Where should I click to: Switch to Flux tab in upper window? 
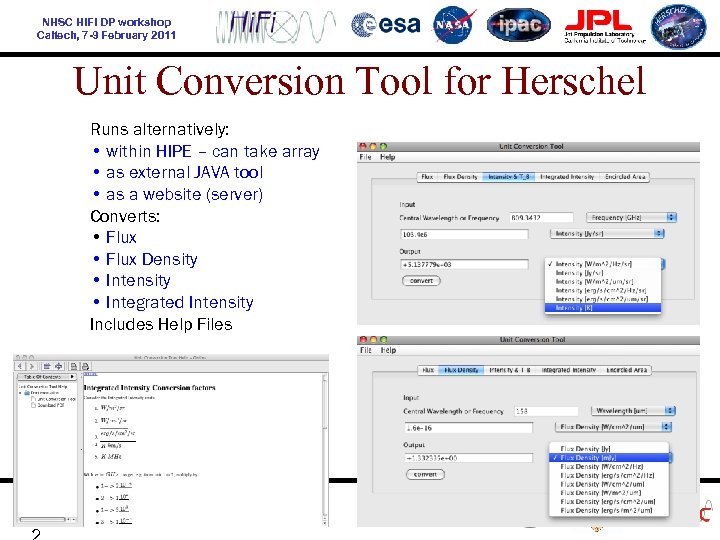(427, 177)
